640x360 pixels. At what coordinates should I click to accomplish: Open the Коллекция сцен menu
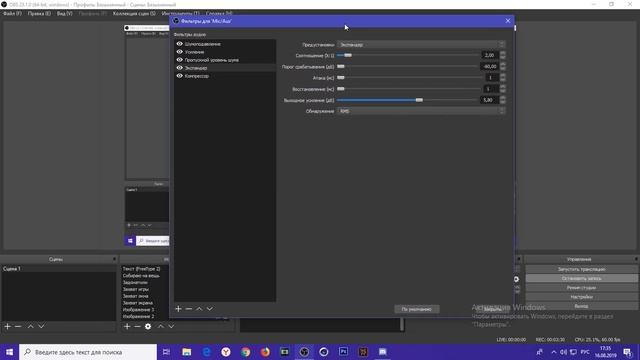click(x=134, y=13)
